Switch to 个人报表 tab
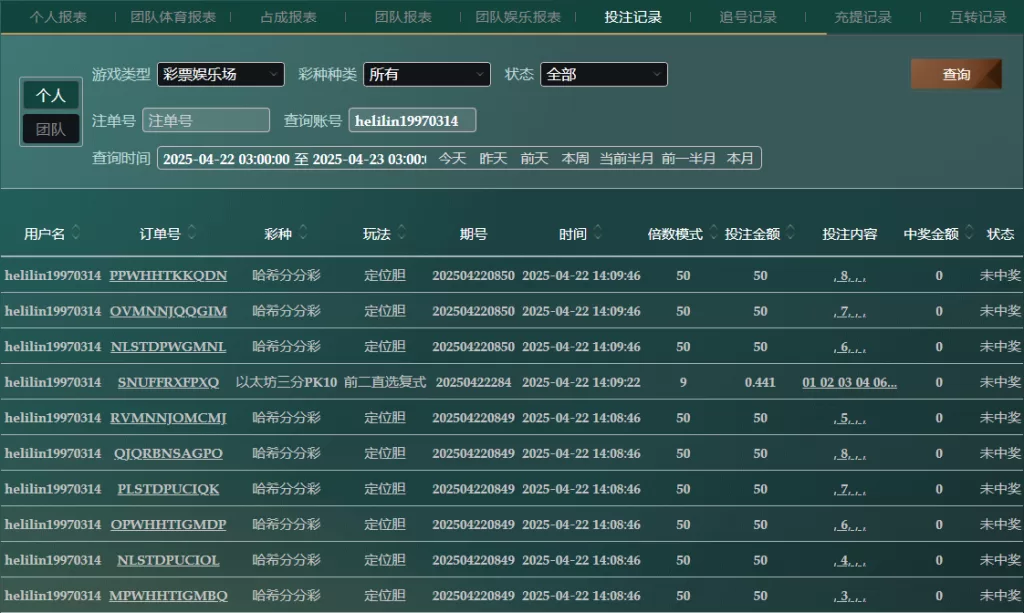Image resolution: width=1024 pixels, height=613 pixels. (58, 17)
